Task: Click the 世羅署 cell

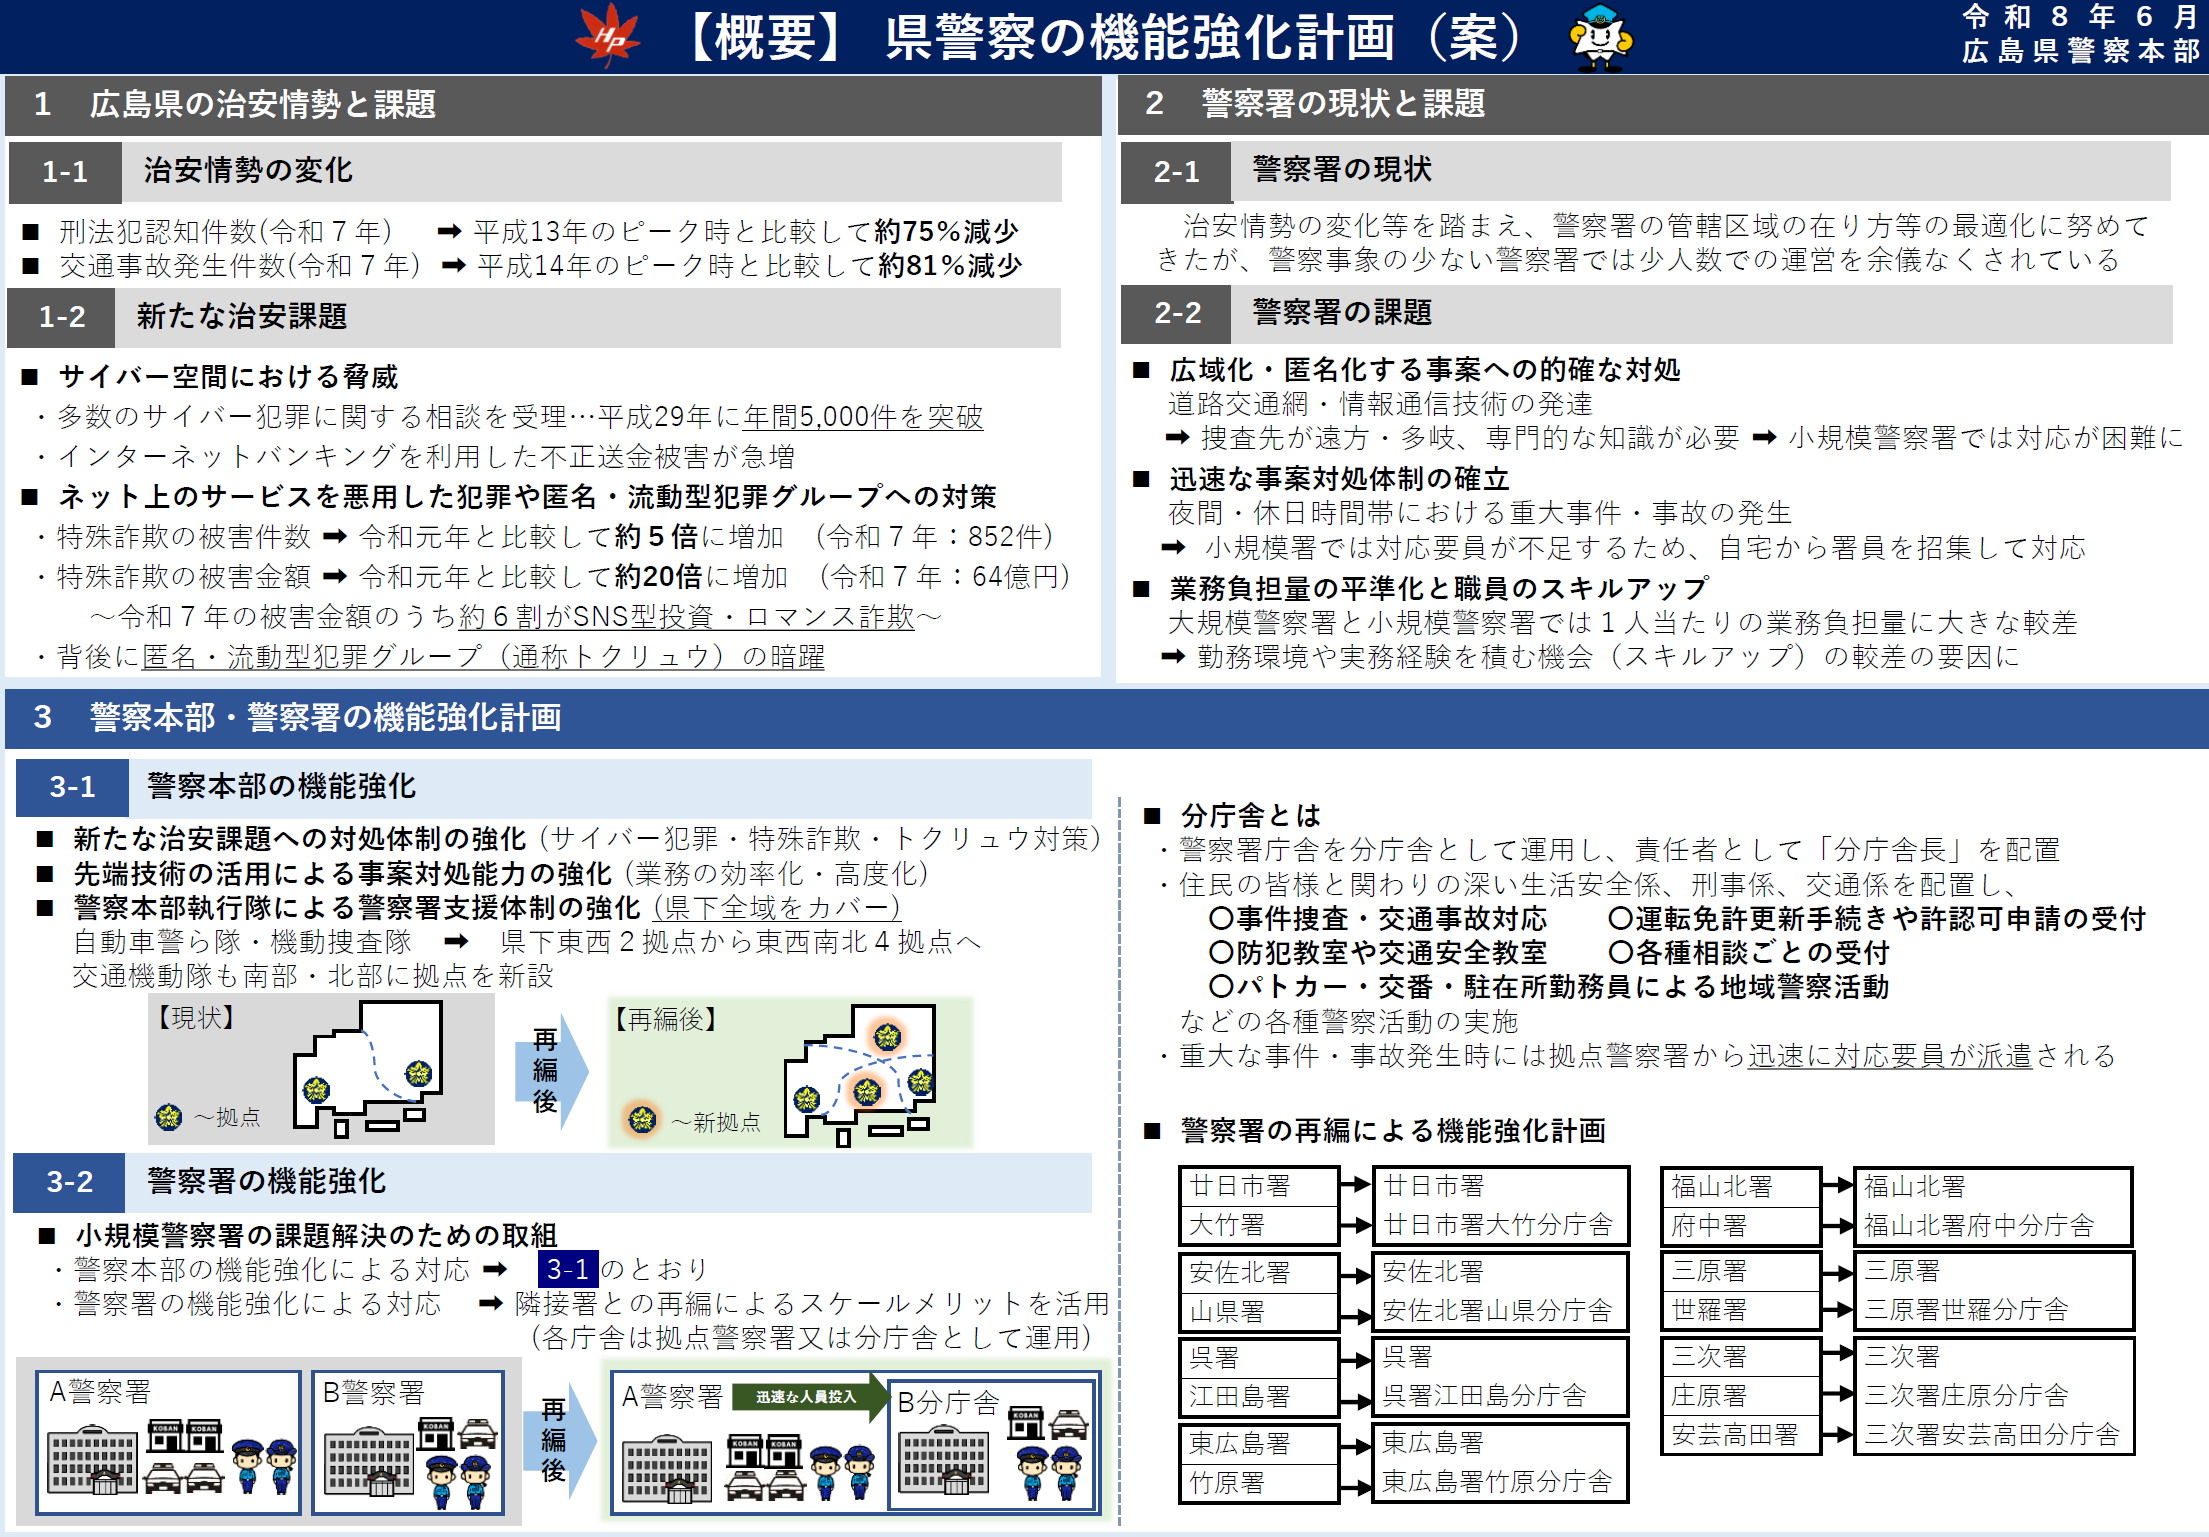Action: pyautogui.click(x=1741, y=1310)
